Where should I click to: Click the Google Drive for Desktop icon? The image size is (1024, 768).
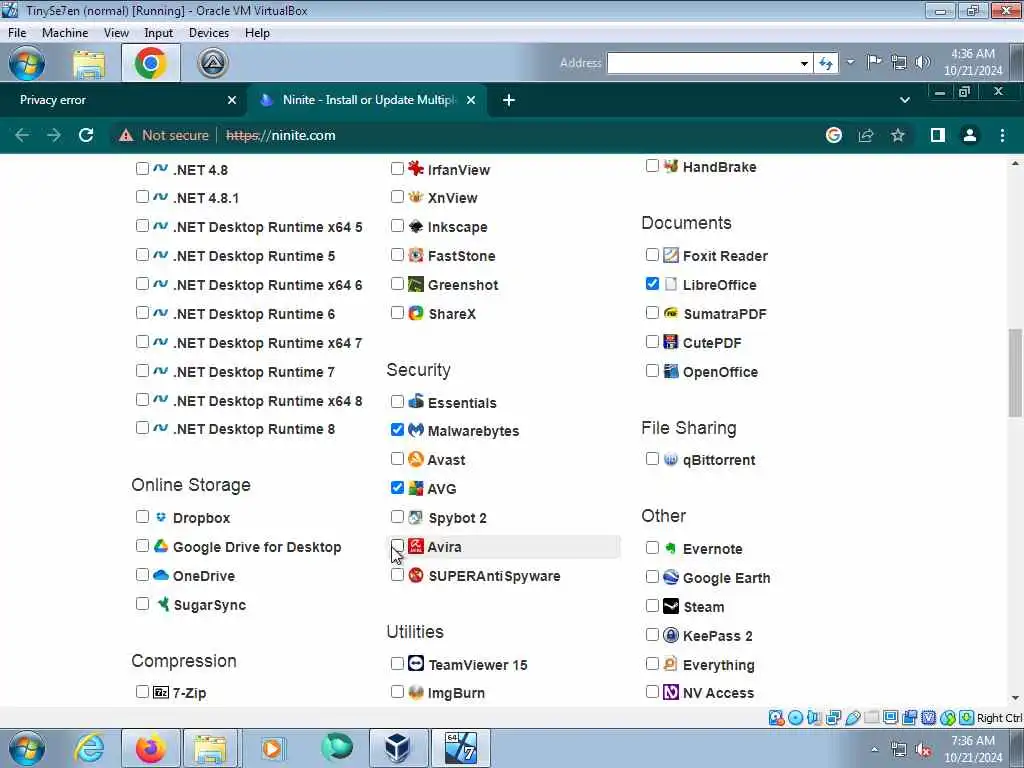tap(161, 546)
